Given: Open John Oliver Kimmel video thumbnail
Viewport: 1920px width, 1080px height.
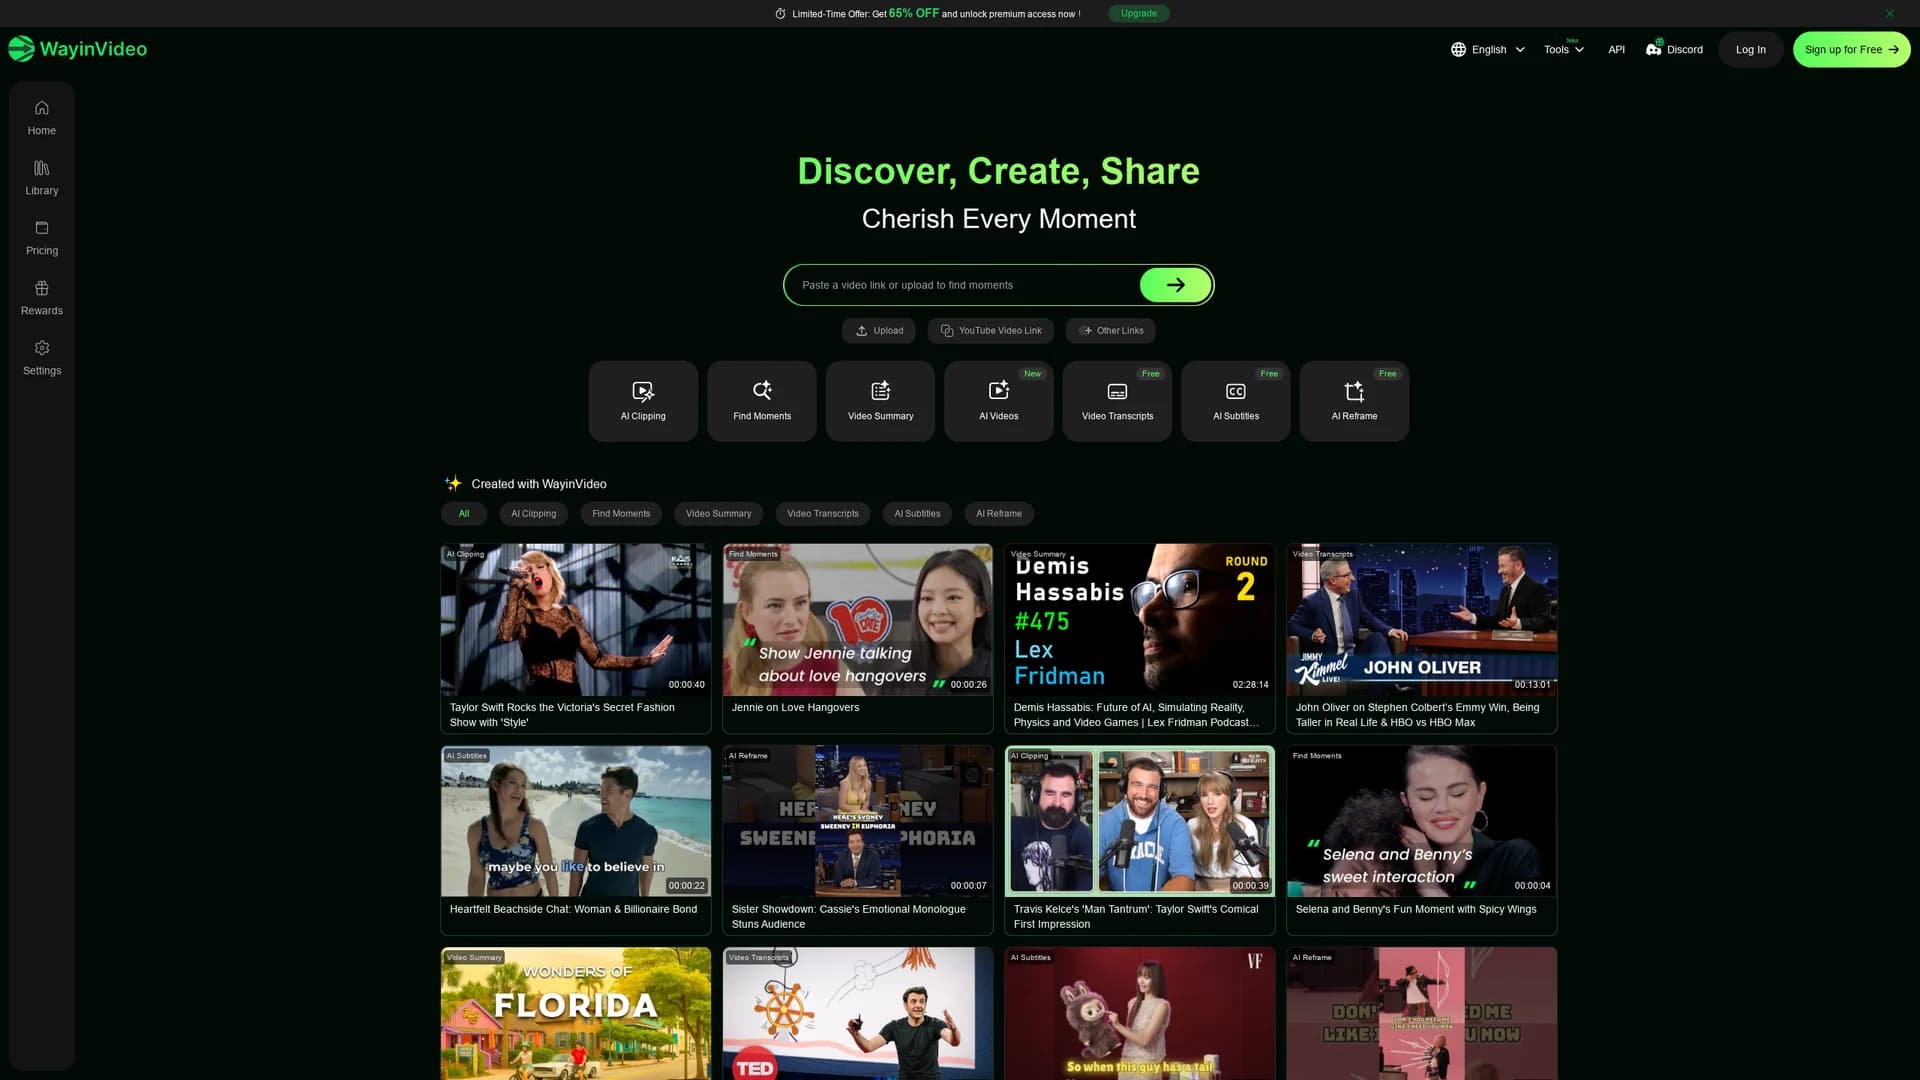Looking at the screenshot, I should point(1422,620).
